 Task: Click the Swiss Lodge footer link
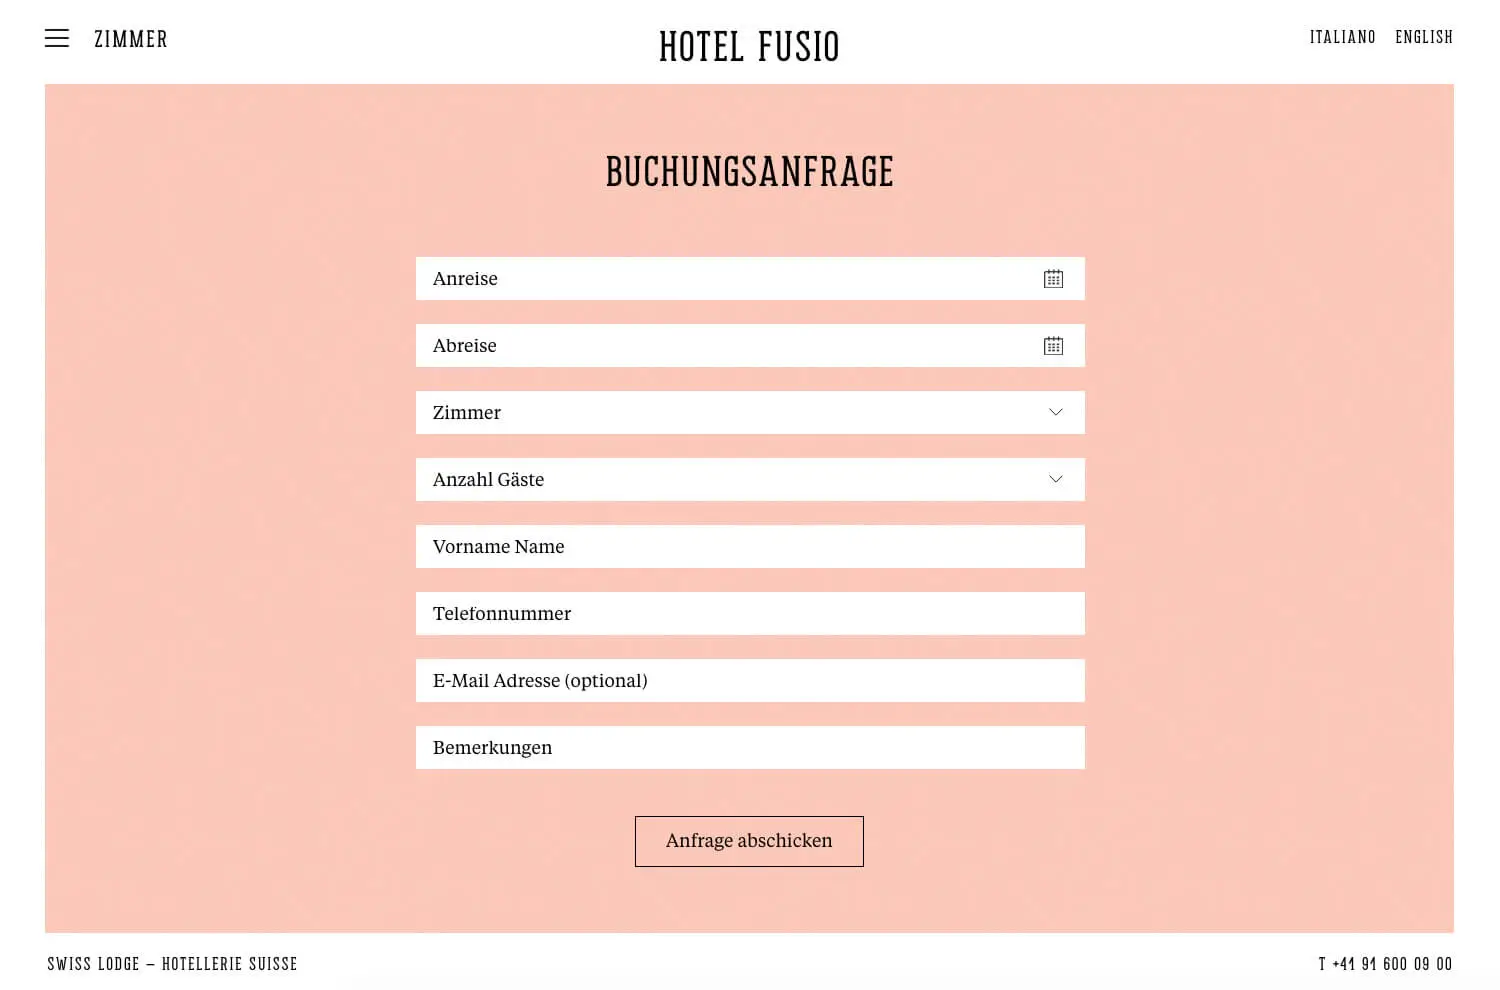click(172, 964)
